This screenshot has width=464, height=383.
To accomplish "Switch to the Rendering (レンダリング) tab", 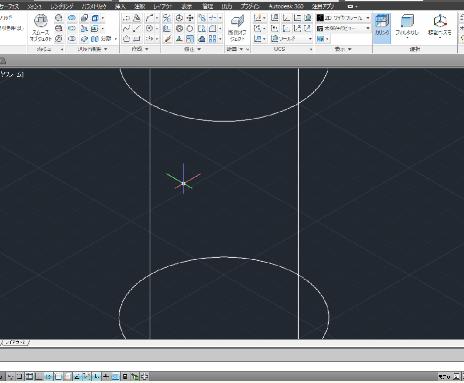I will click(62, 6).
